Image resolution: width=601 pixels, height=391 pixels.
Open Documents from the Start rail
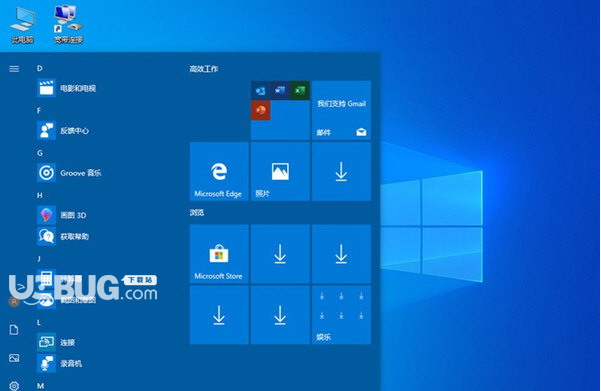[x=14, y=330]
